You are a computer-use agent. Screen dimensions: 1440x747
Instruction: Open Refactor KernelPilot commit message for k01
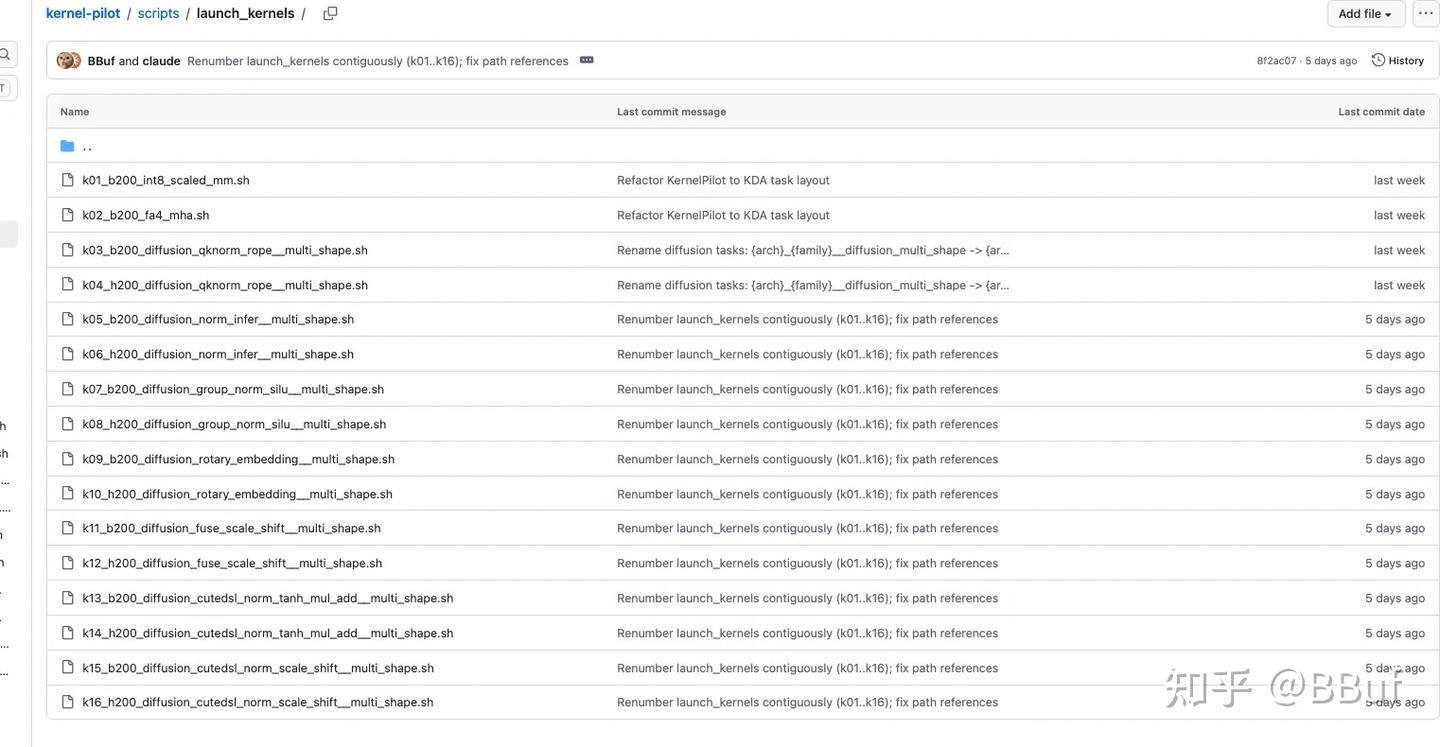coord(723,180)
